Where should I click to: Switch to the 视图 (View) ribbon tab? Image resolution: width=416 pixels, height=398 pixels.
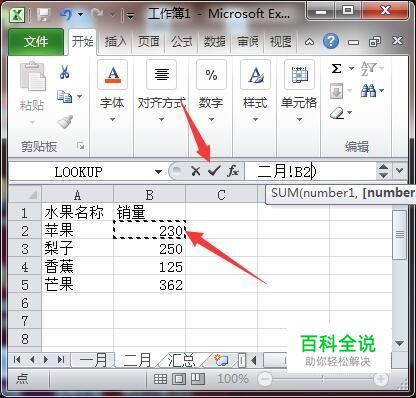281,42
